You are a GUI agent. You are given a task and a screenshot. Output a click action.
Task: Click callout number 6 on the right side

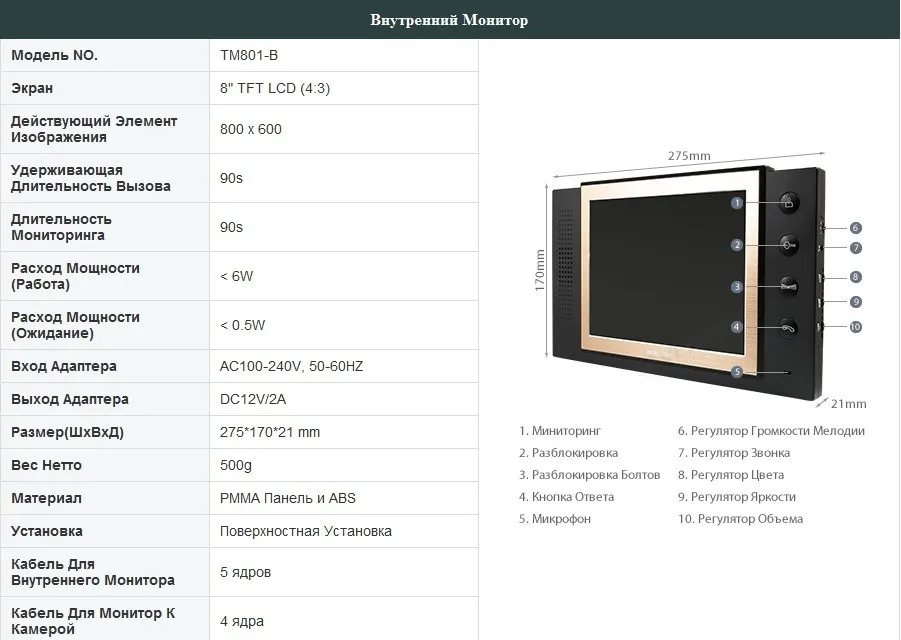(856, 228)
